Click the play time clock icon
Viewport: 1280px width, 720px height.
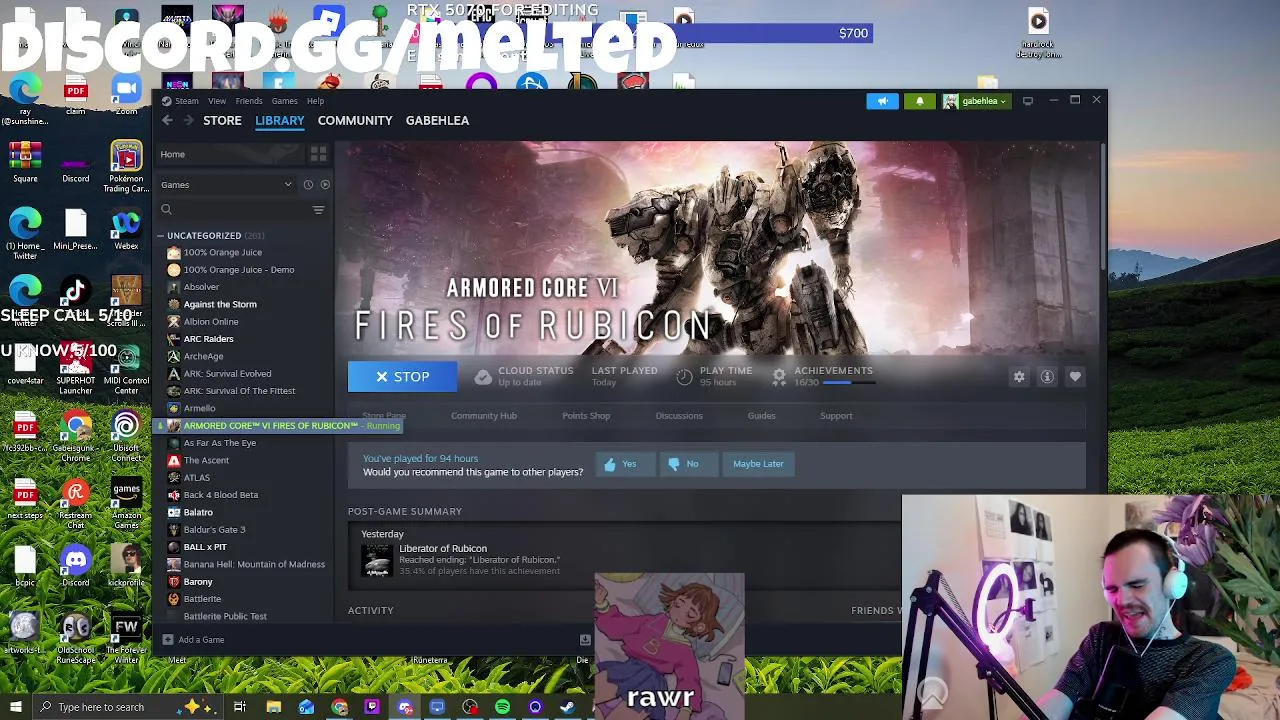coord(684,377)
